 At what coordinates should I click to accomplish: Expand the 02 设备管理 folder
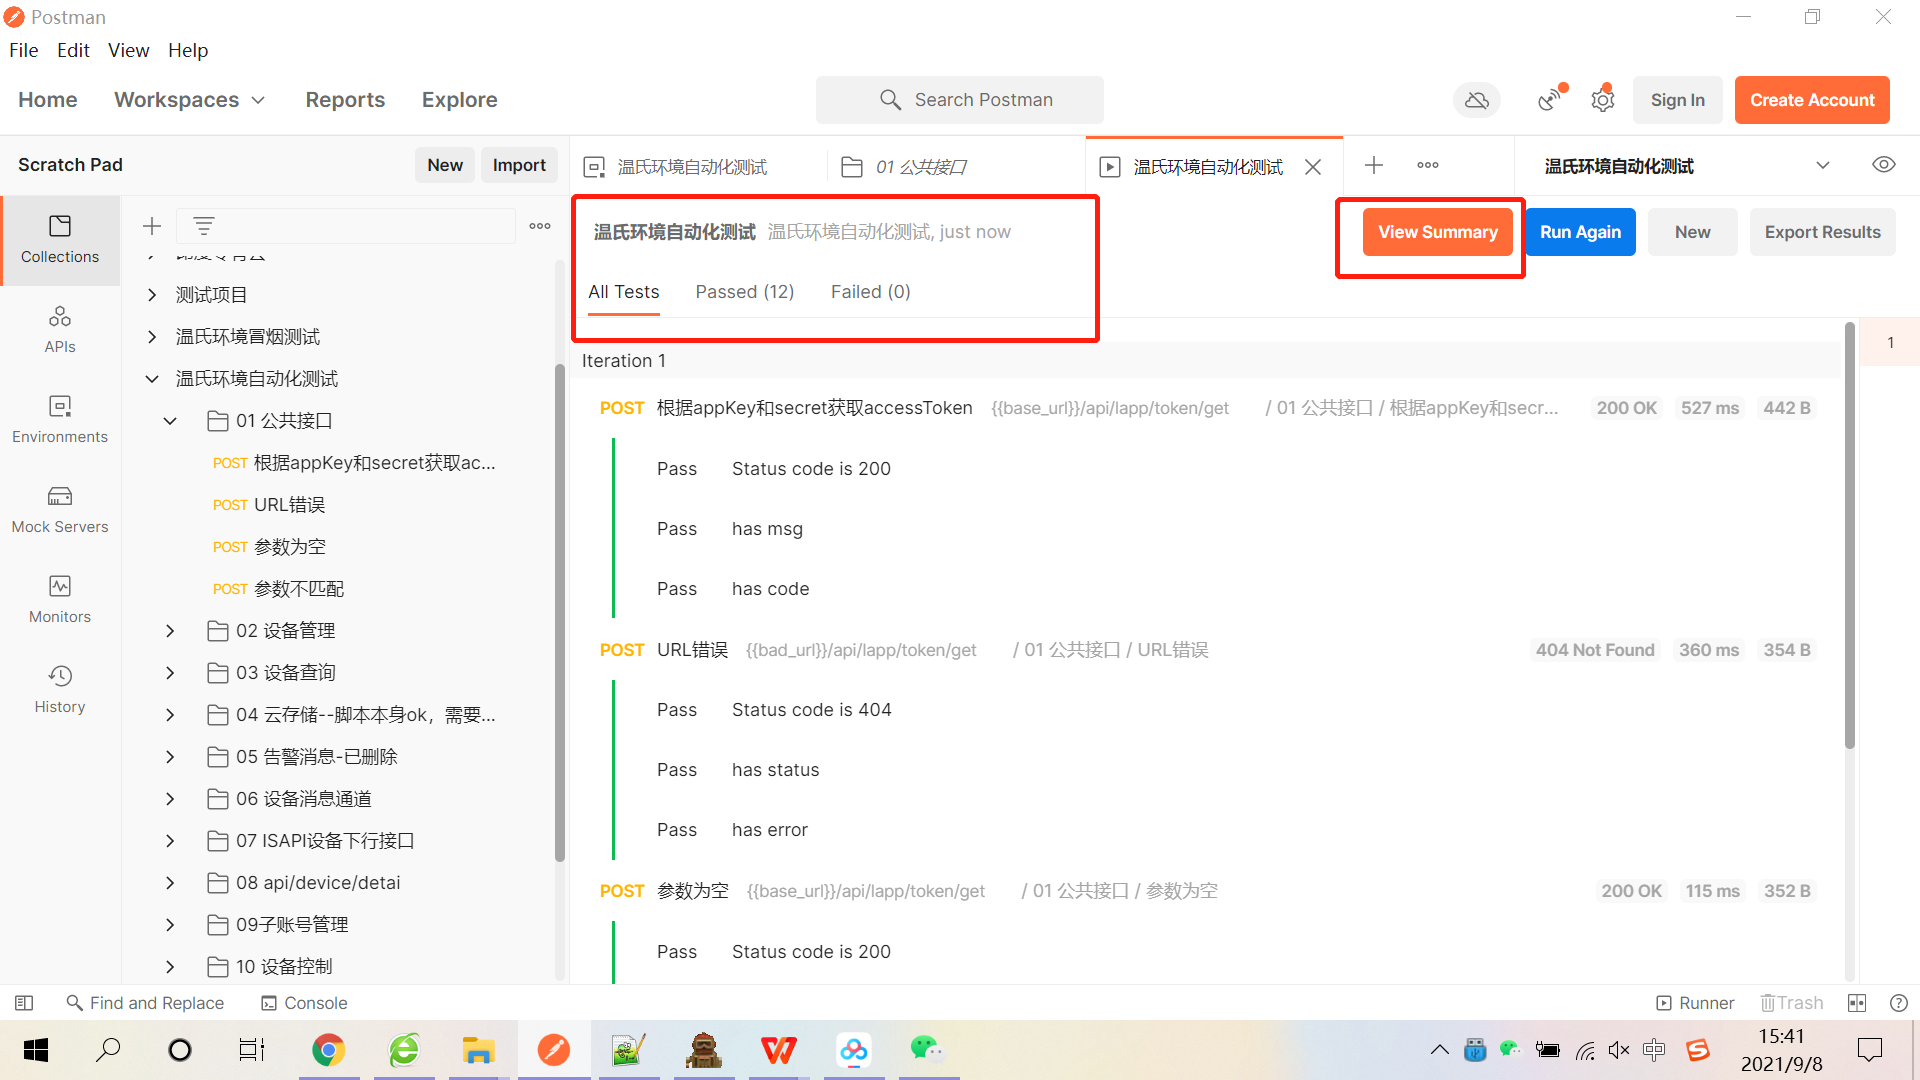click(x=170, y=631)
